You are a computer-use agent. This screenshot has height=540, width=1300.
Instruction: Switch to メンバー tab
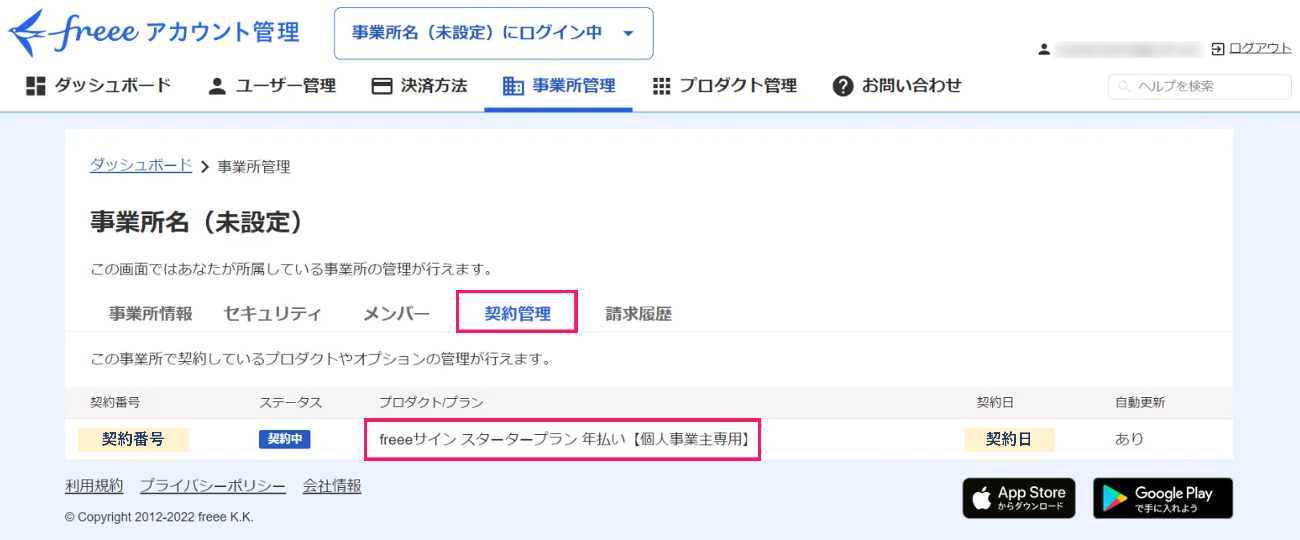coord(396,313)
